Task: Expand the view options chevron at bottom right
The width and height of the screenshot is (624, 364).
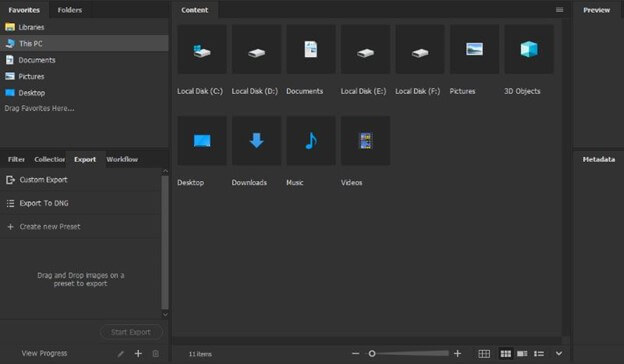Action: 559,353
